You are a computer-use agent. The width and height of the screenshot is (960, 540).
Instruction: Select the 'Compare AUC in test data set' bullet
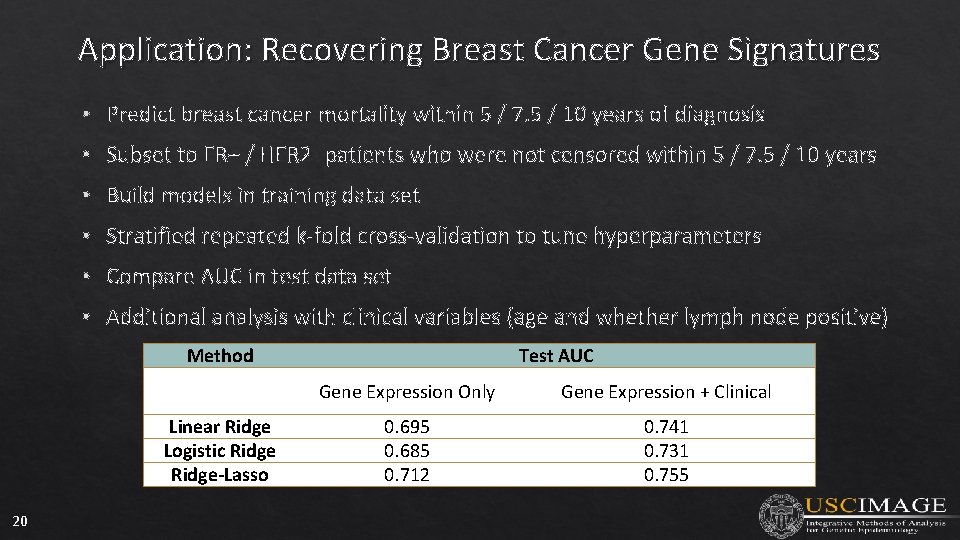point(248,276)
